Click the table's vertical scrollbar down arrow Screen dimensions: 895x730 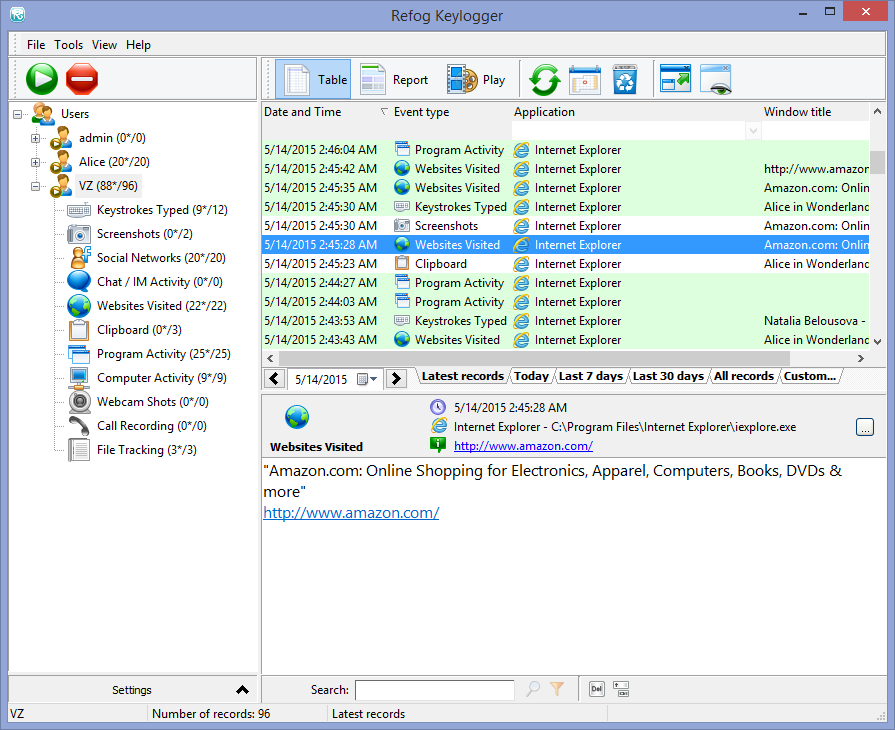point(877,341)
